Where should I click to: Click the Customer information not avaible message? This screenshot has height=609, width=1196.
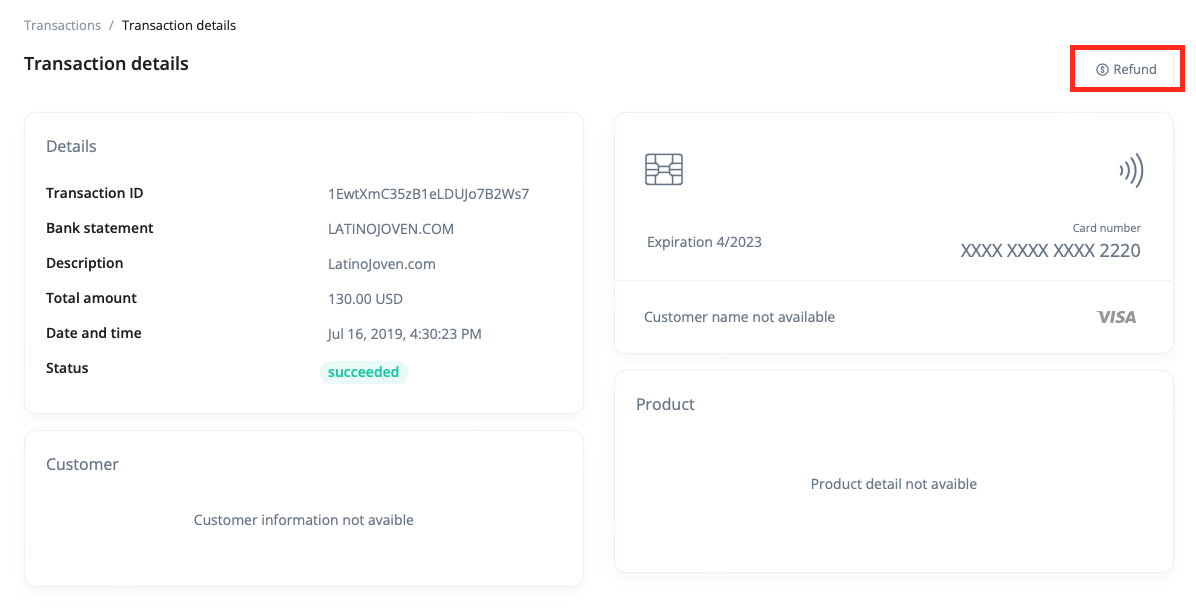coord(303,520)
